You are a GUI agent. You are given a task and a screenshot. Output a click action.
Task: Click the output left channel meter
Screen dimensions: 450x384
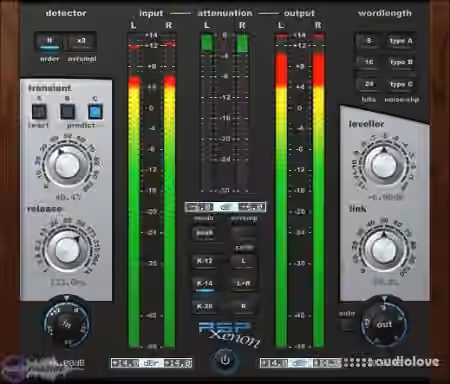click(x=281, y=190)
